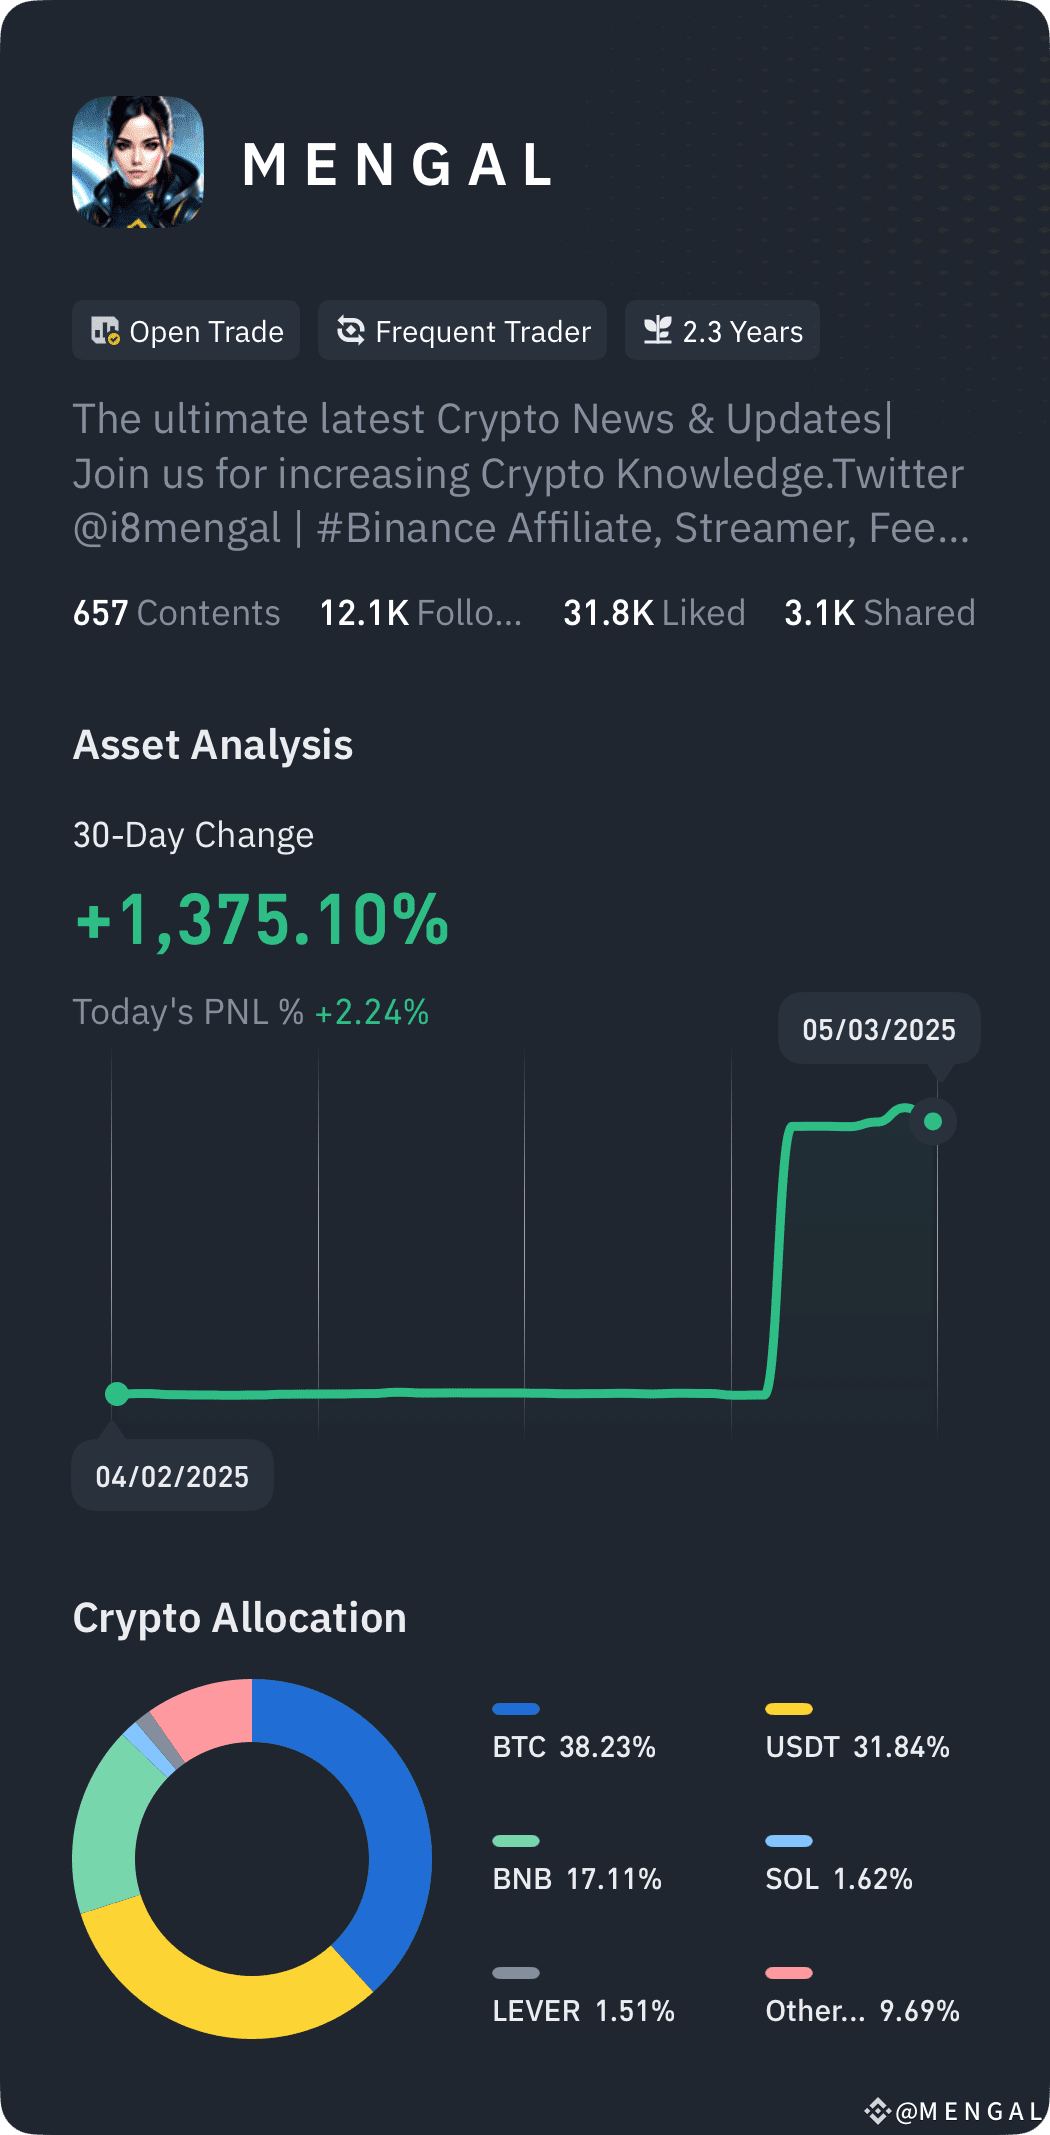Open the Crypto Allocation section

pyautogui.click(x=239, y=1616)
